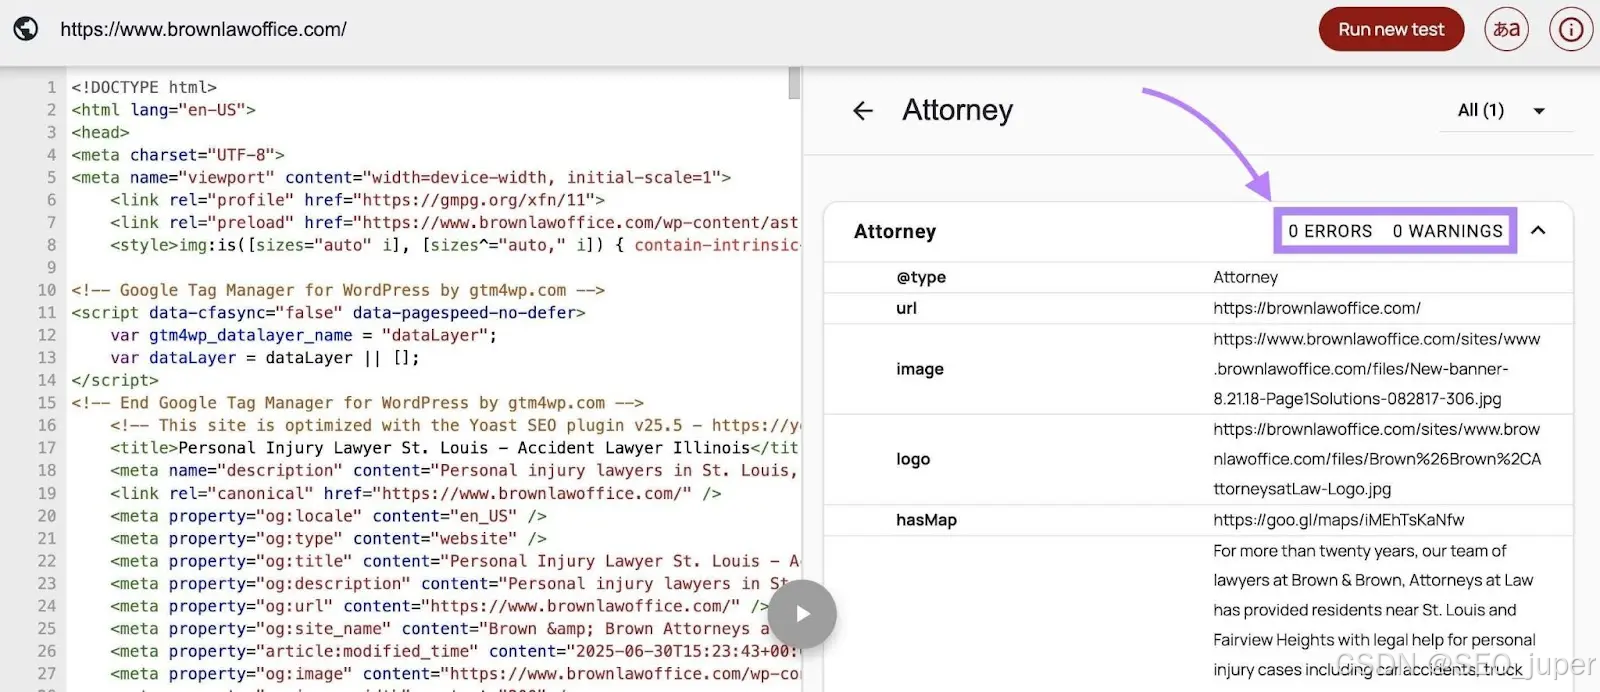This screenshot has width=1600, height=692.
Task: Click the var gtm4wp_datalayer_name code line
Action: pyautogui.click(x=303, y=335)
